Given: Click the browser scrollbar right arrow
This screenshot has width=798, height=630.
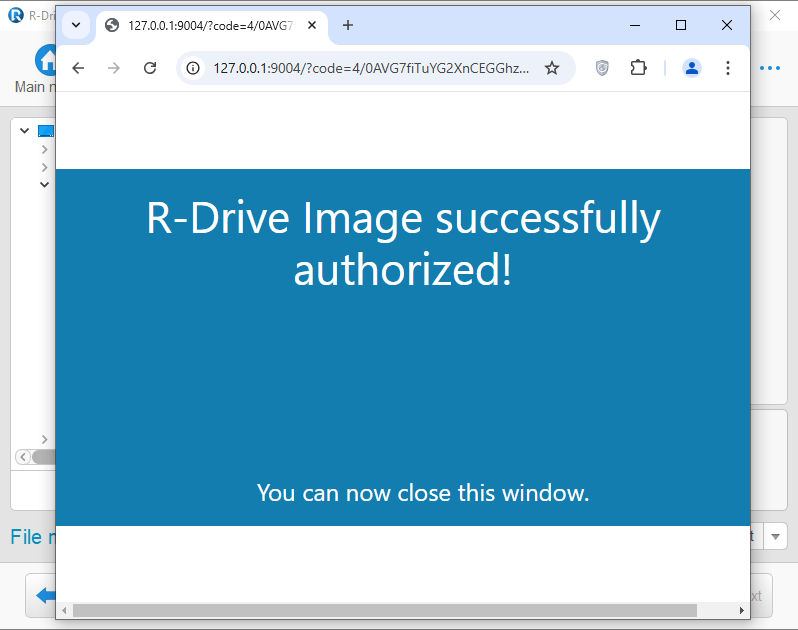Looking at the screenshot, I should coord(742,610).
